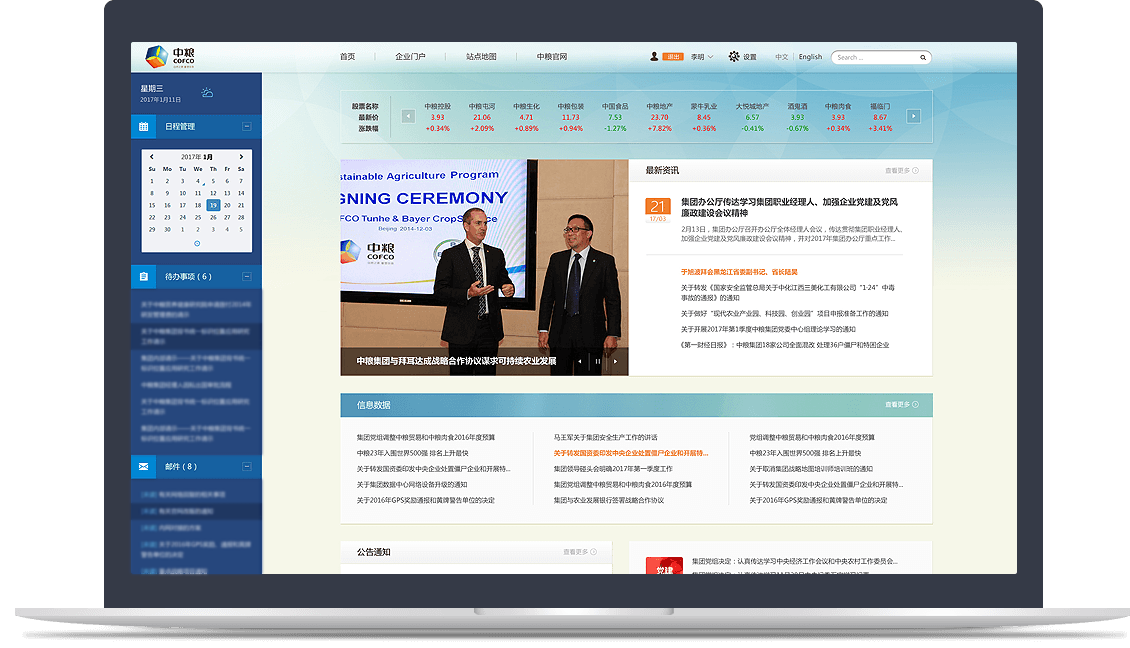This screenshot has width=1130, height=648.
Task: Click the 待办事项 clipboard icon
Action: pyautogui.click(x=143, y=274)
